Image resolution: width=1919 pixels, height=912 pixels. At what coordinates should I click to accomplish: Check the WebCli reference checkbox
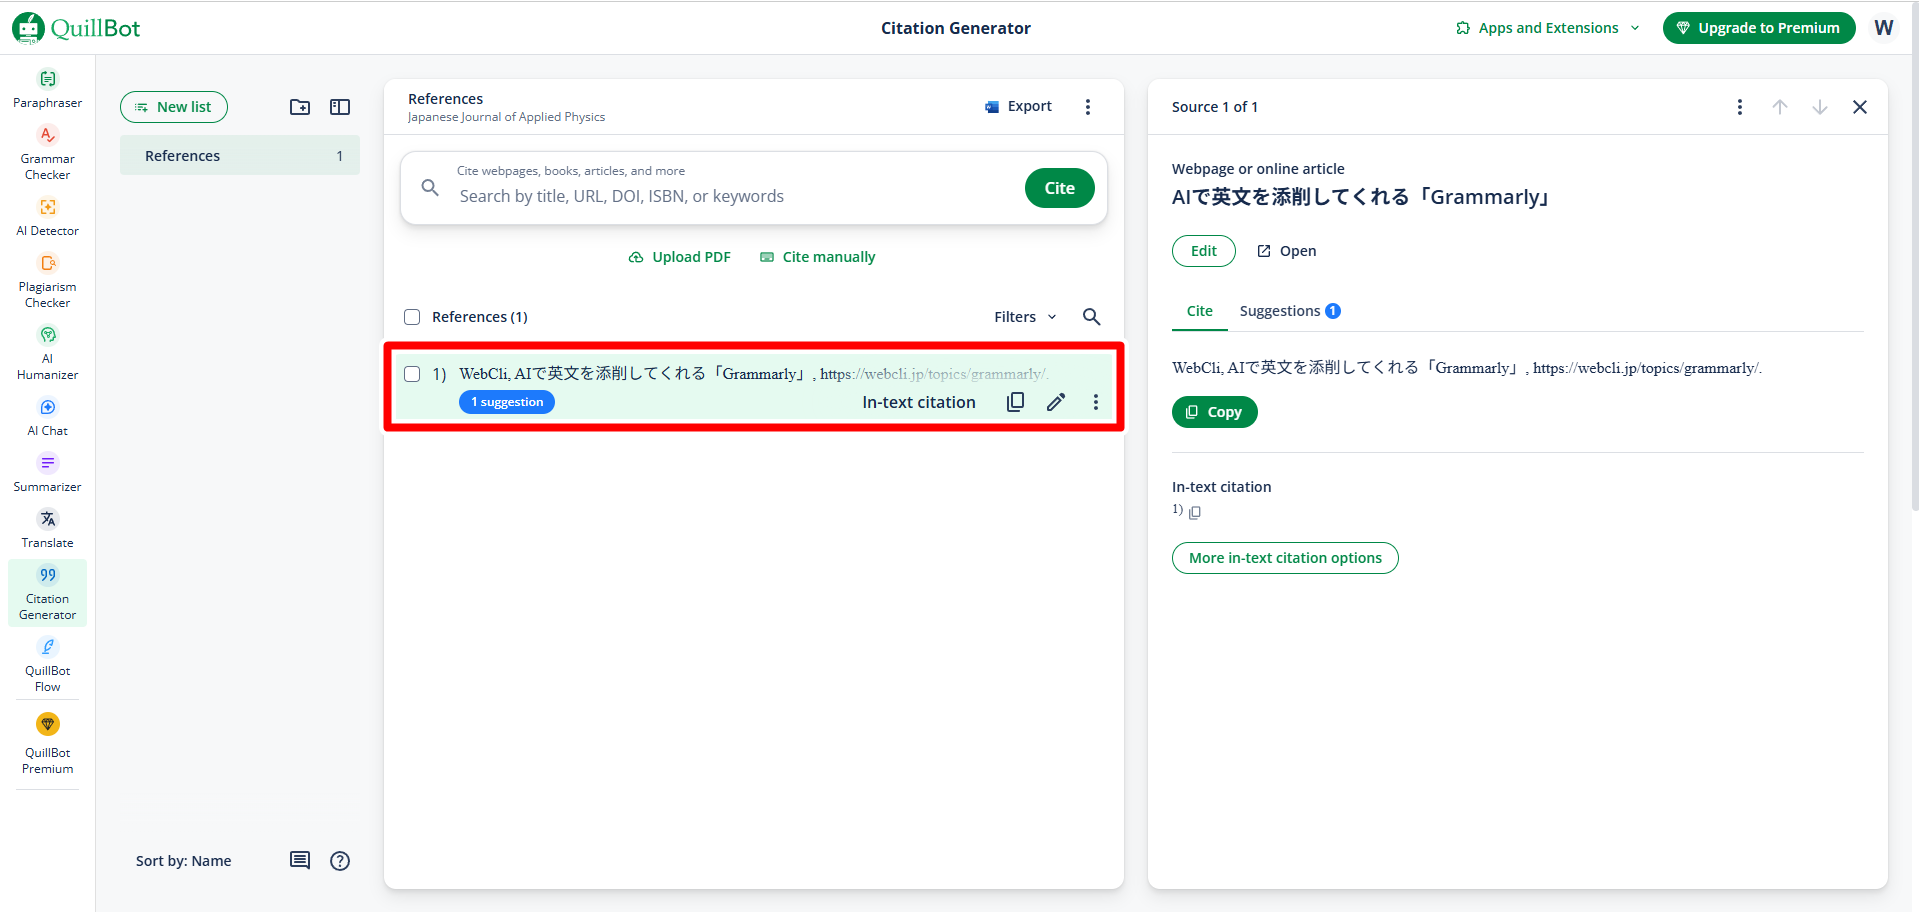pos(412,374)
